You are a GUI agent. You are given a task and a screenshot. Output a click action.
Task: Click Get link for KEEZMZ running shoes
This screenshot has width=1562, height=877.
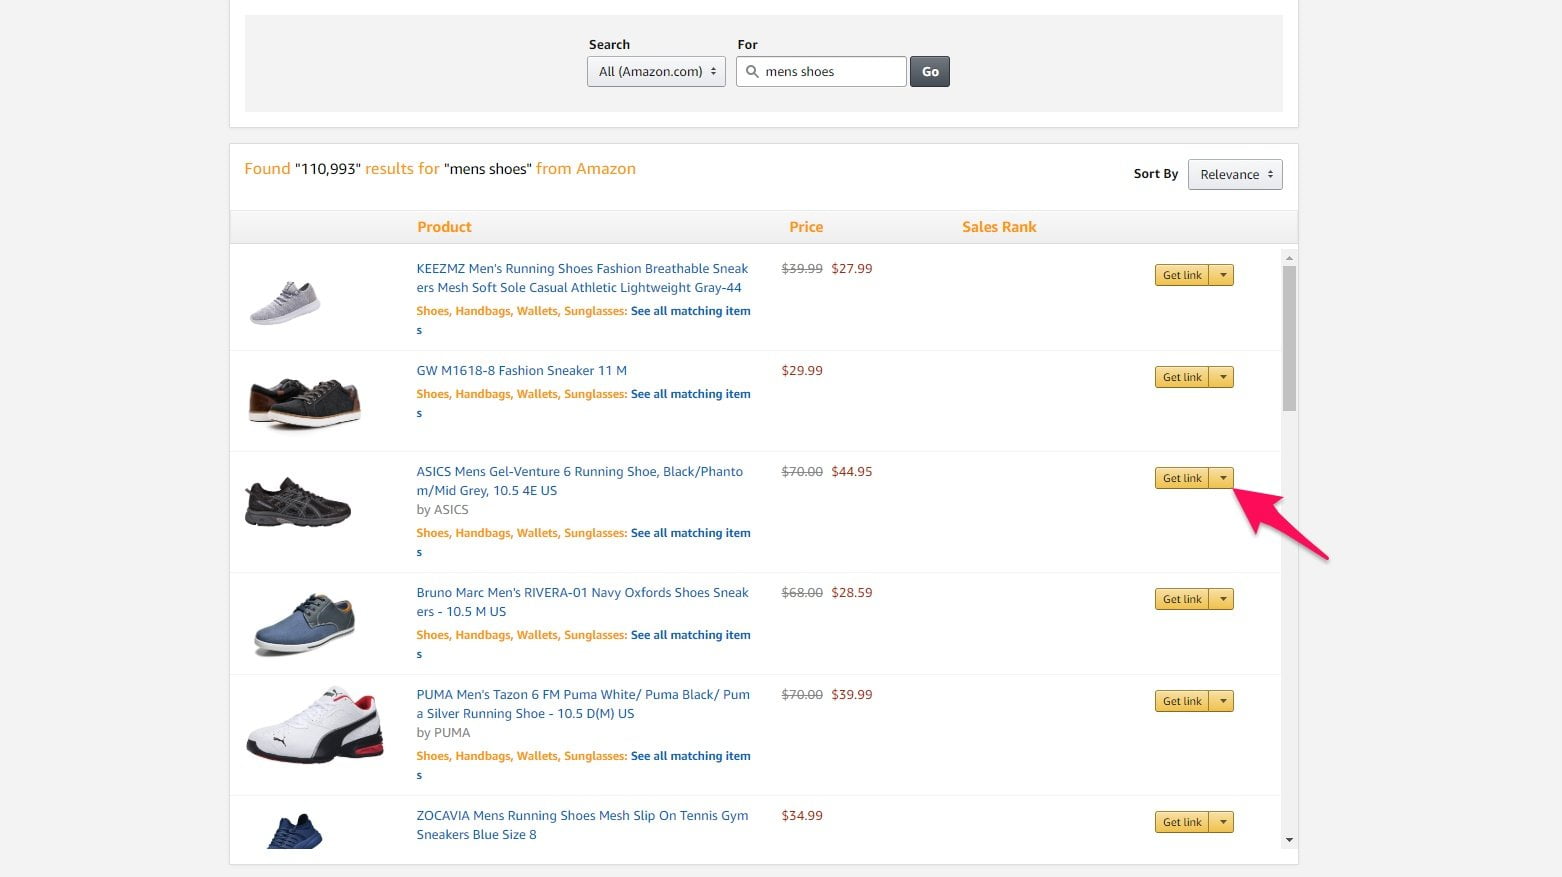pos(1182,275)
